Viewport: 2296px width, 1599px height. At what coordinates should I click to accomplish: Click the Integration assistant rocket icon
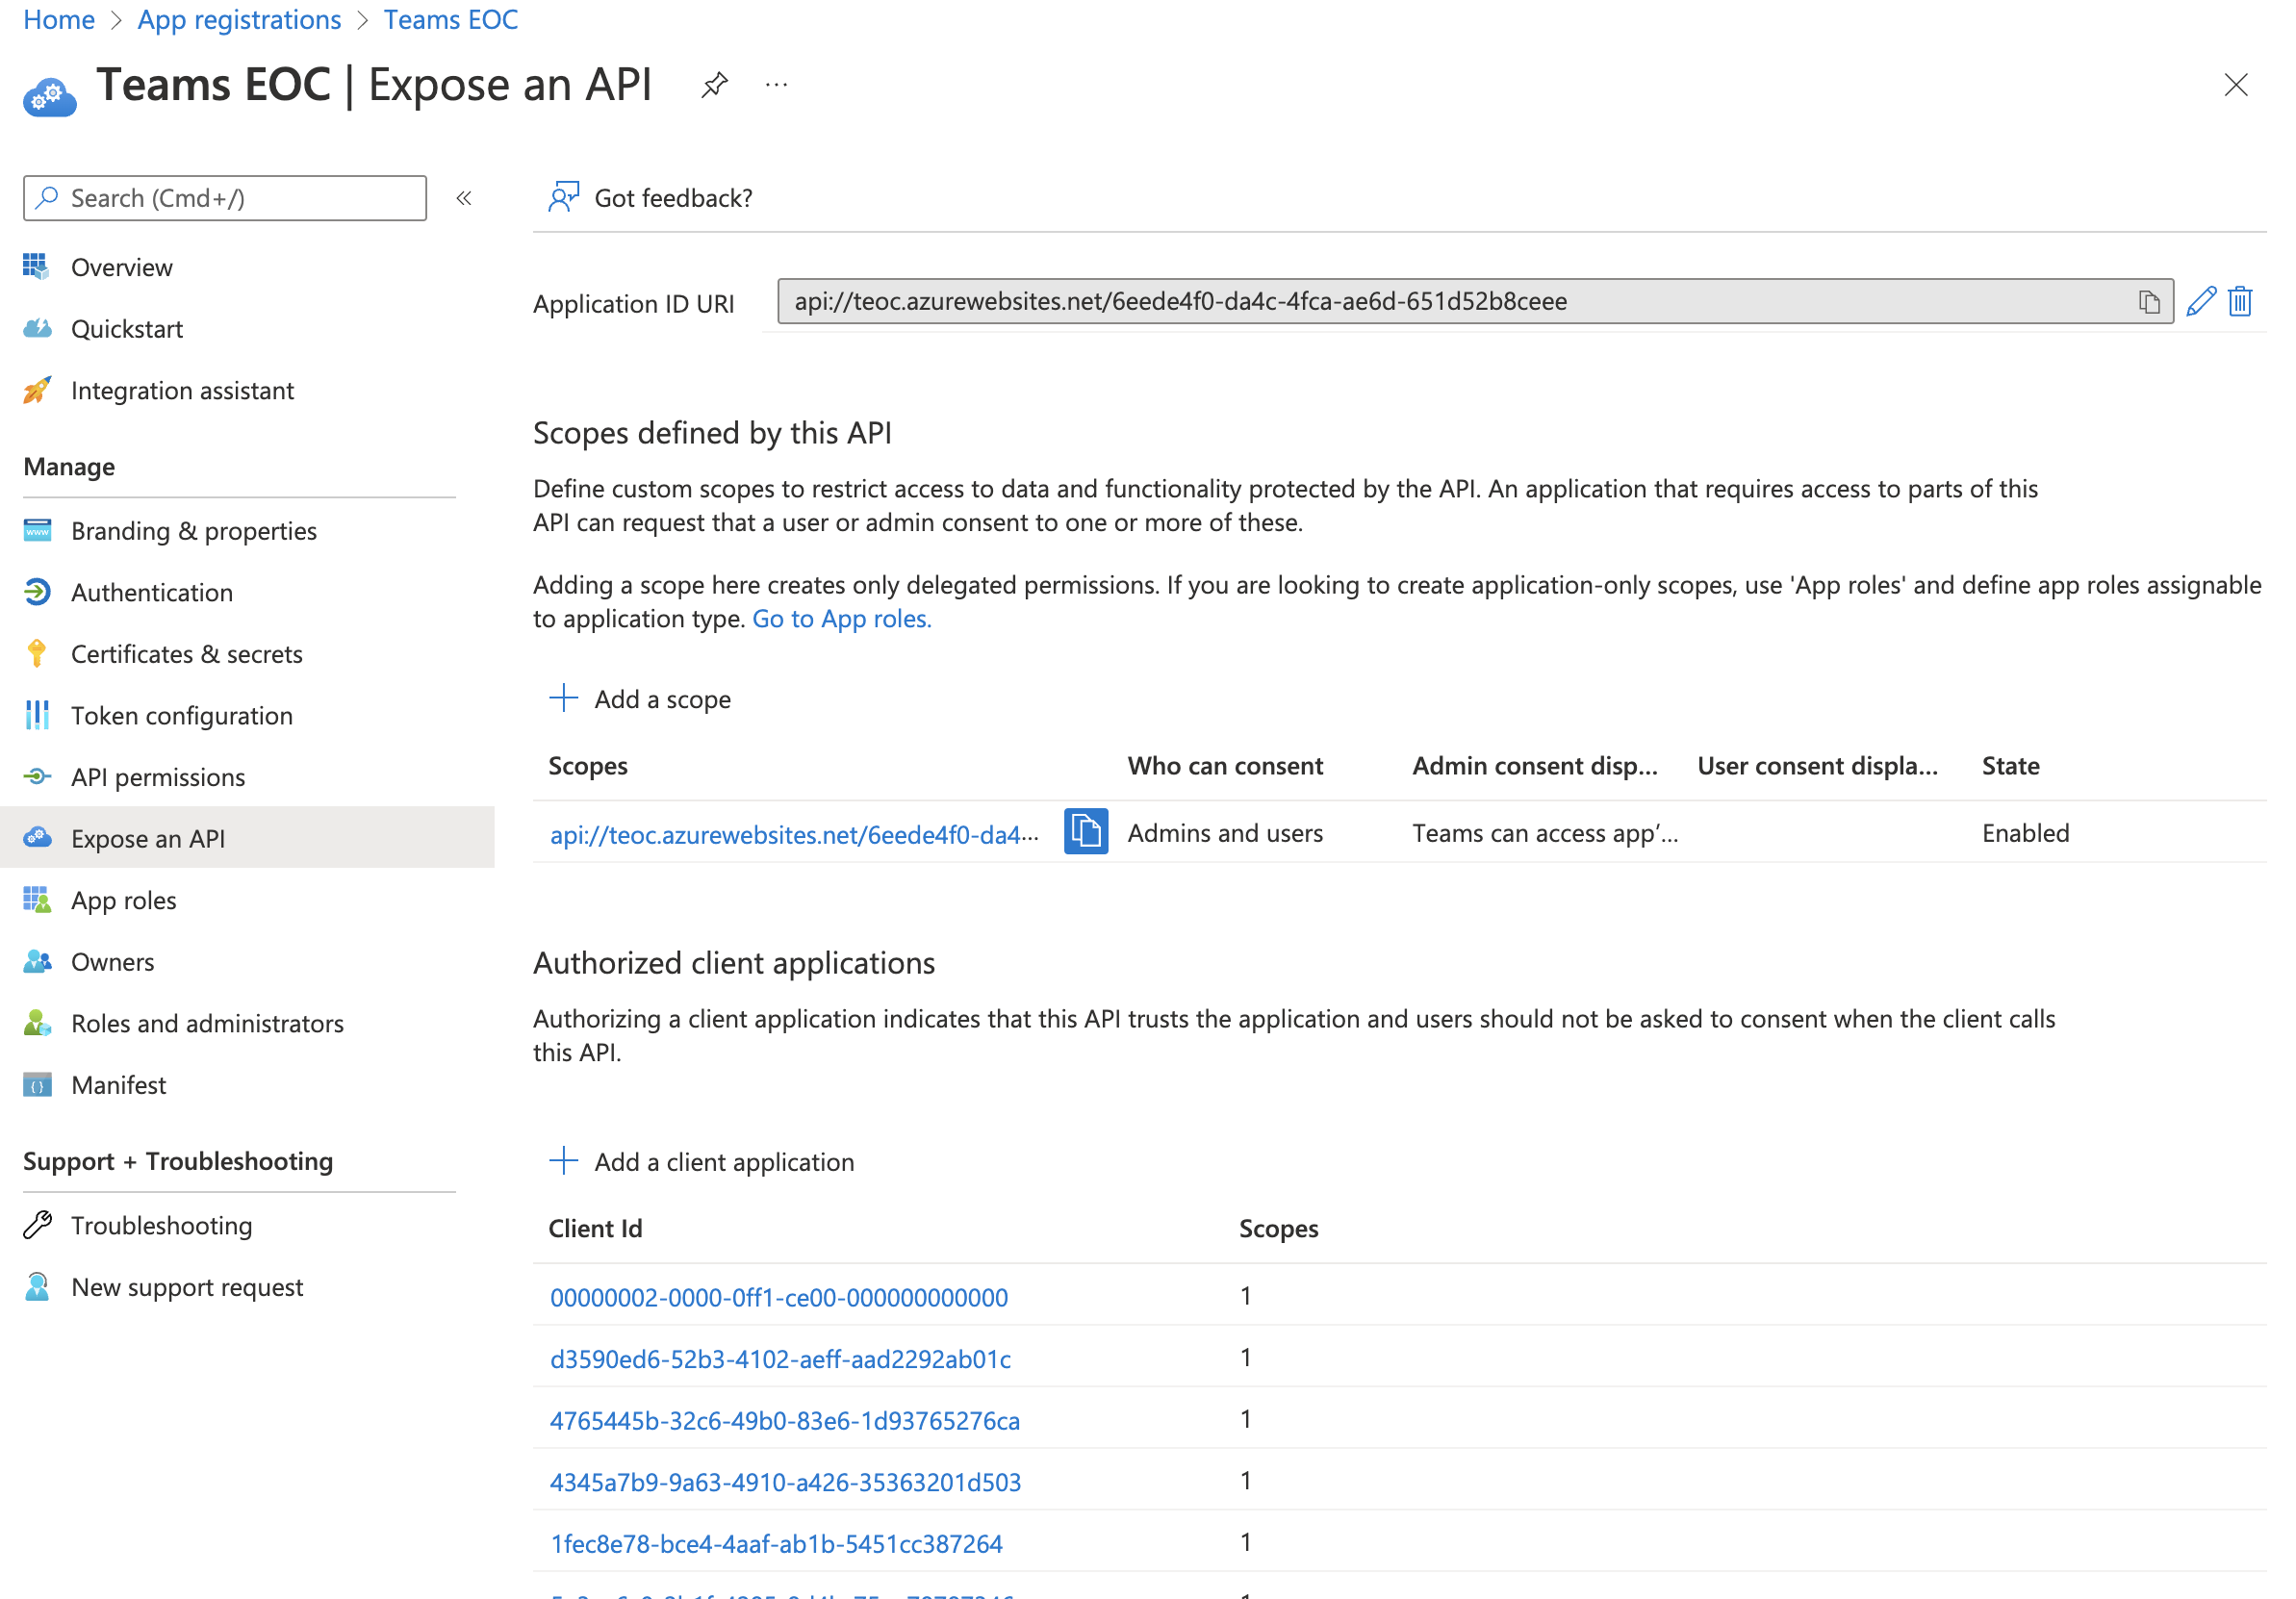tap(37, 390)
